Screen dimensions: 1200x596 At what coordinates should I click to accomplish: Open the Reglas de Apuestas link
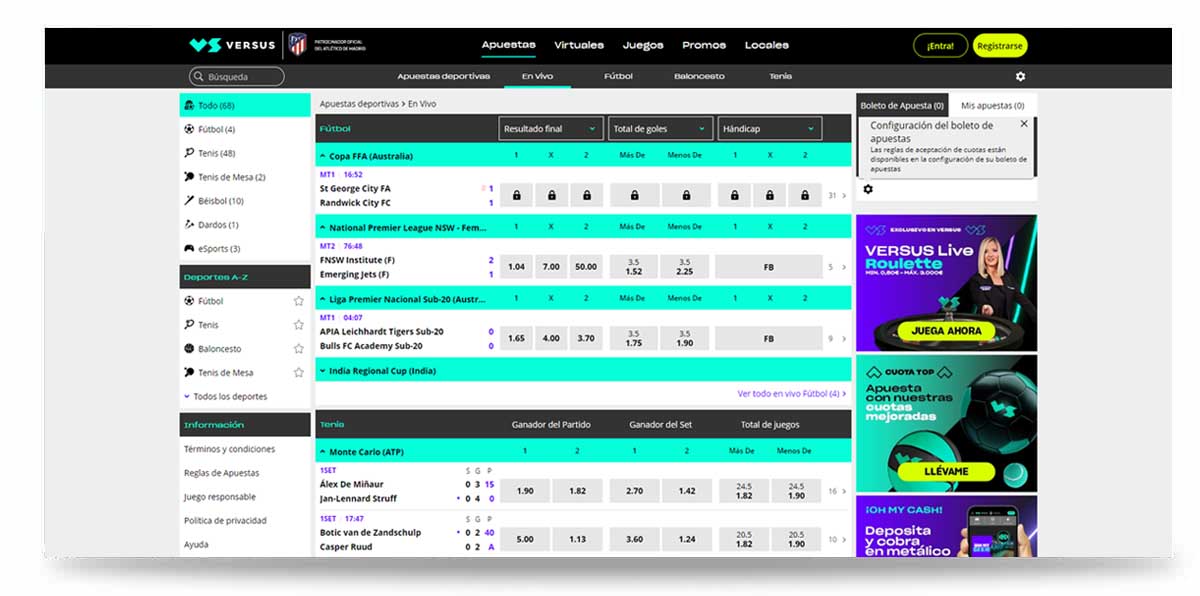[x=221, y=473]
